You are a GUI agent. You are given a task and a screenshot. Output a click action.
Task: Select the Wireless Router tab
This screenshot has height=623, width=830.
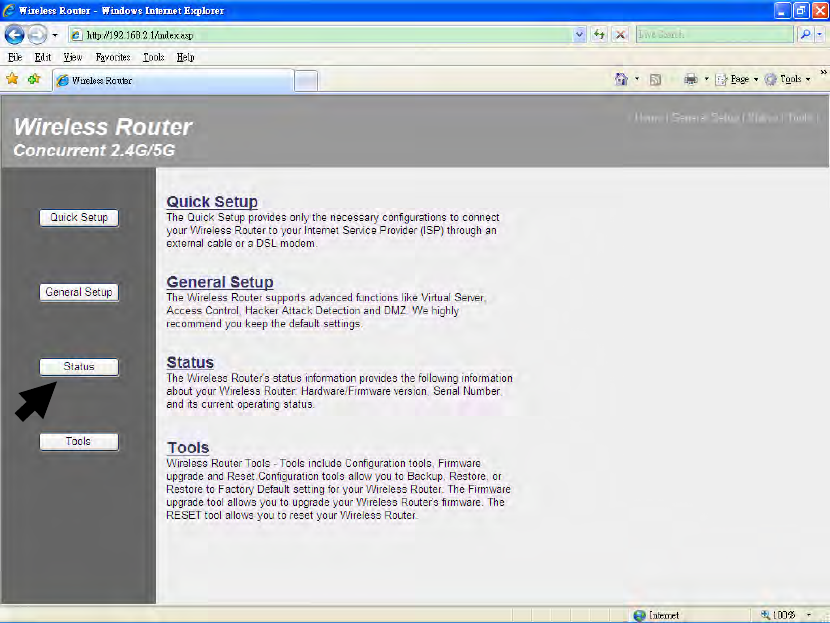[x=173, y=80]
